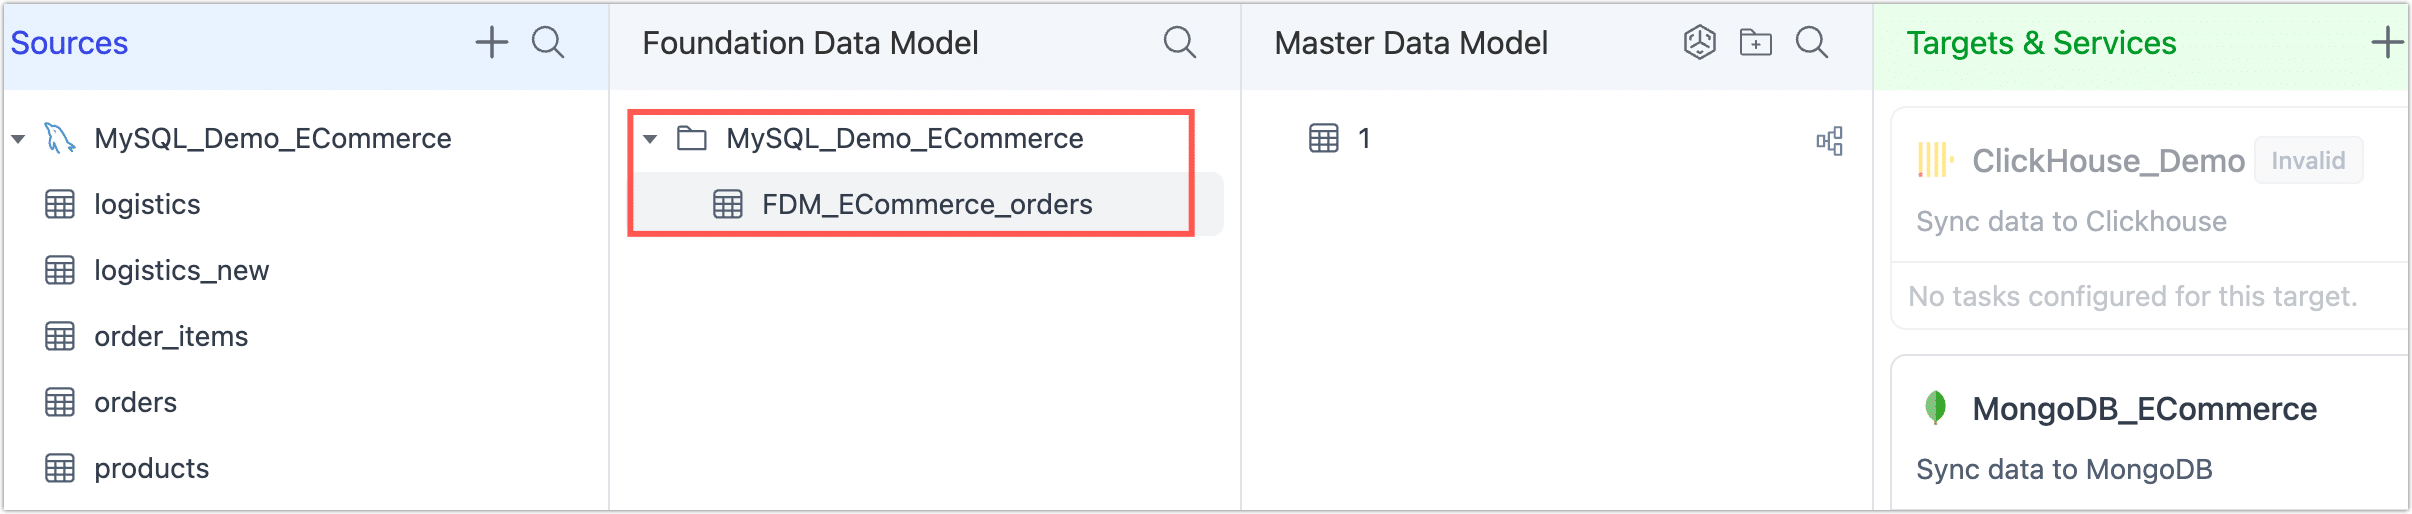2412x514 pixels.
Task: Select the order_items table
Action: tap(171, 337)
